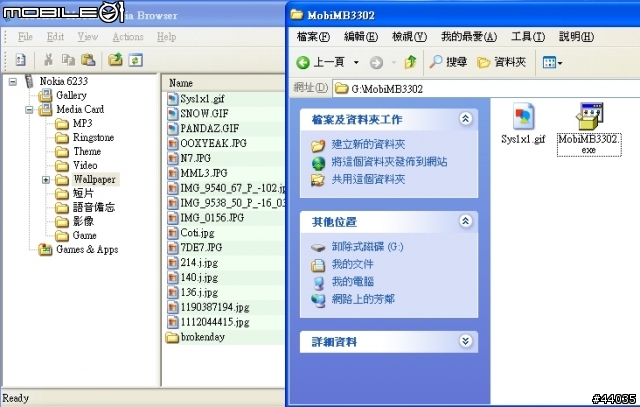Open the Views icon dropdown in Explorer
The image size is (640, 407).
click(552, 62)
